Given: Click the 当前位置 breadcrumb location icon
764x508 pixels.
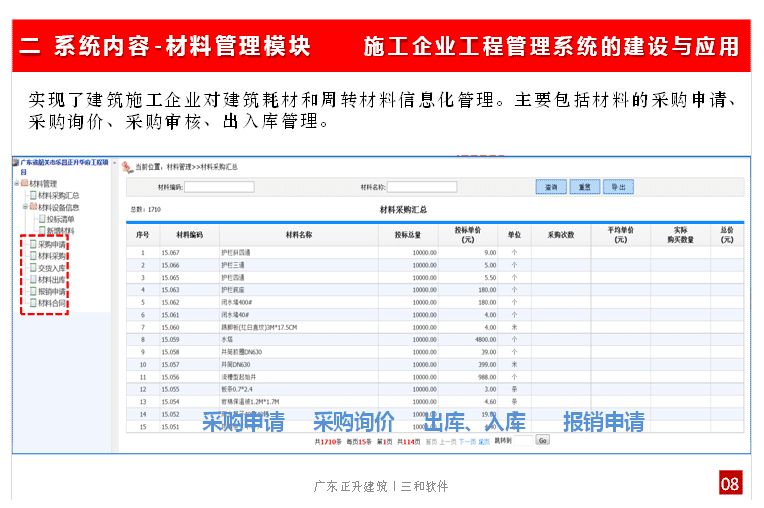Looking at the screenshot, I should (x=127, y=167).
